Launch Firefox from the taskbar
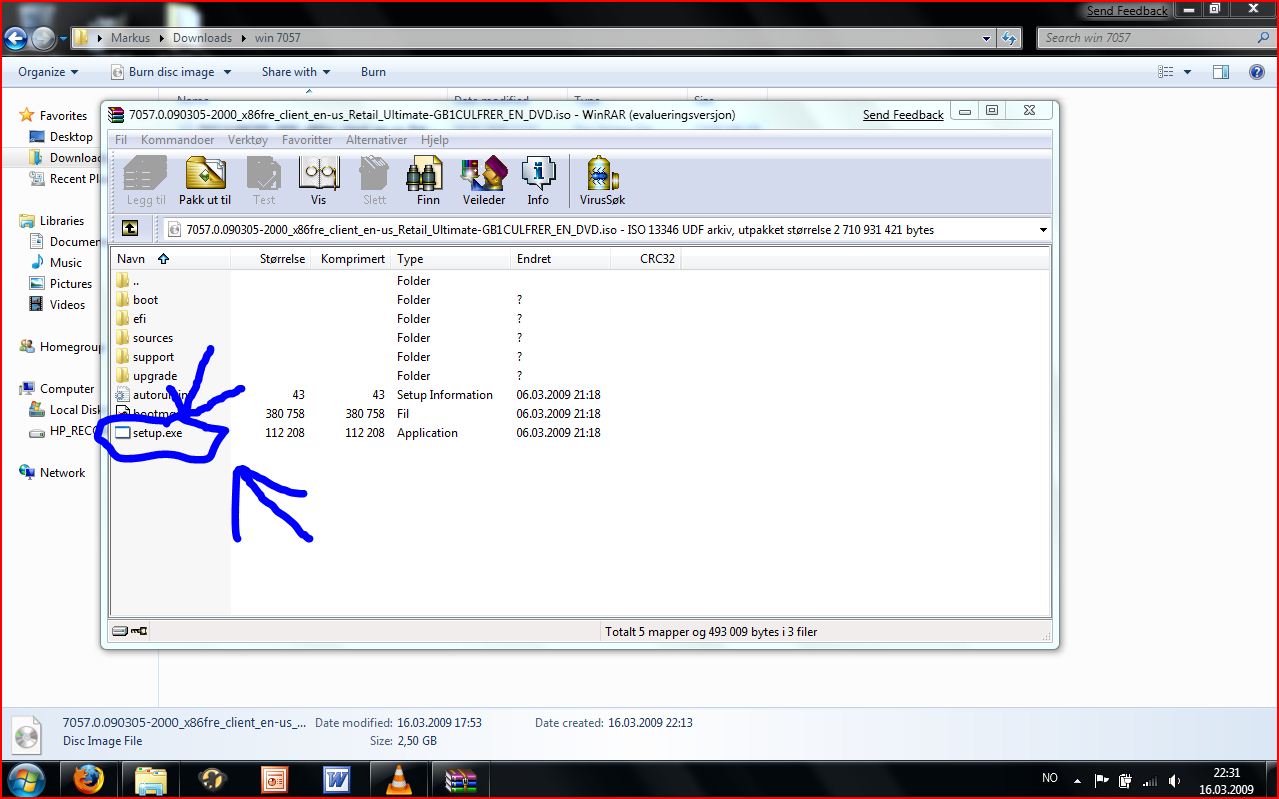This screenshot has width=1279, height=799. [x=89, y=779]
